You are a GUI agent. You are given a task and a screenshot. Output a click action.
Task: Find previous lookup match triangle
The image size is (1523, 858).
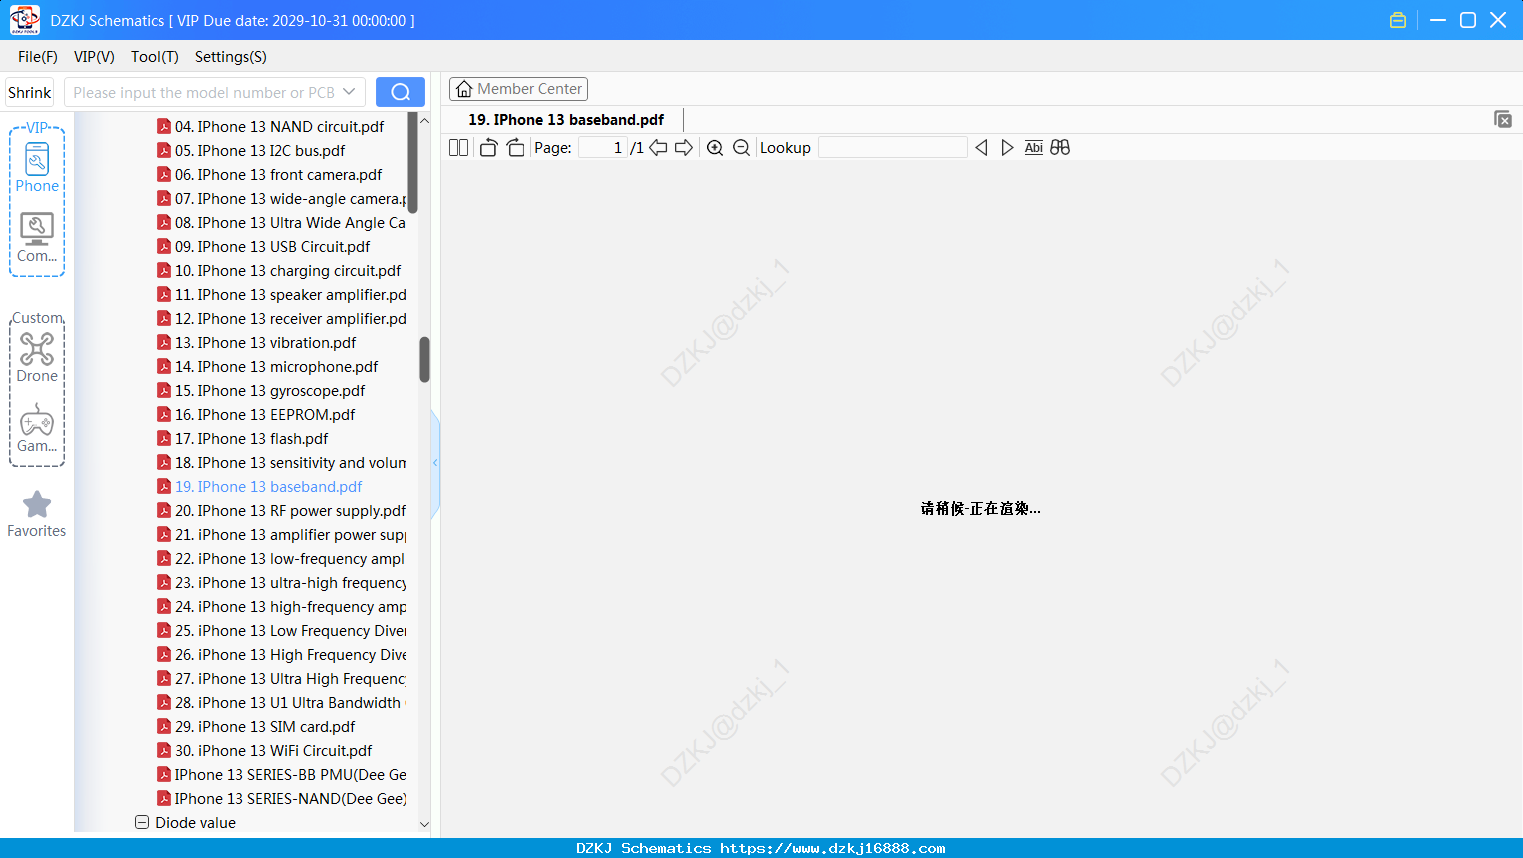click(981, 148)
